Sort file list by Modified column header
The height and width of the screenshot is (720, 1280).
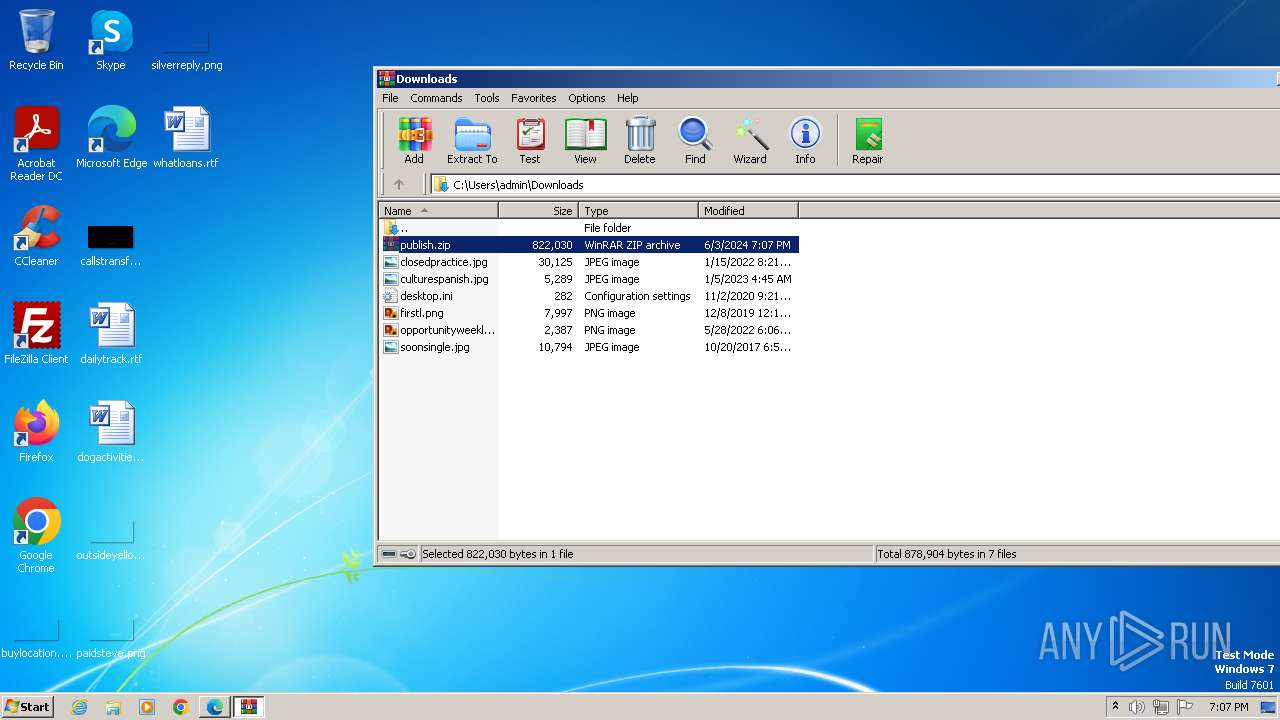(x=748, y=210)
